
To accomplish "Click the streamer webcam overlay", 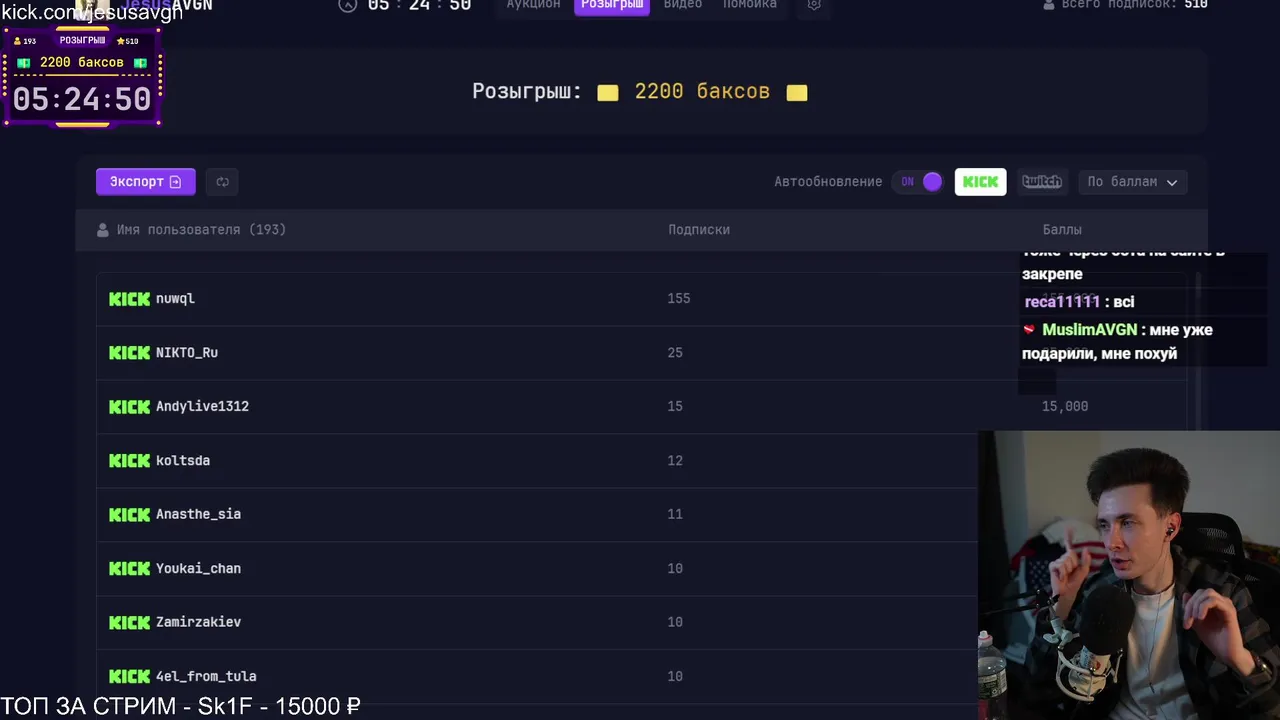I will tap(1129, 575).
